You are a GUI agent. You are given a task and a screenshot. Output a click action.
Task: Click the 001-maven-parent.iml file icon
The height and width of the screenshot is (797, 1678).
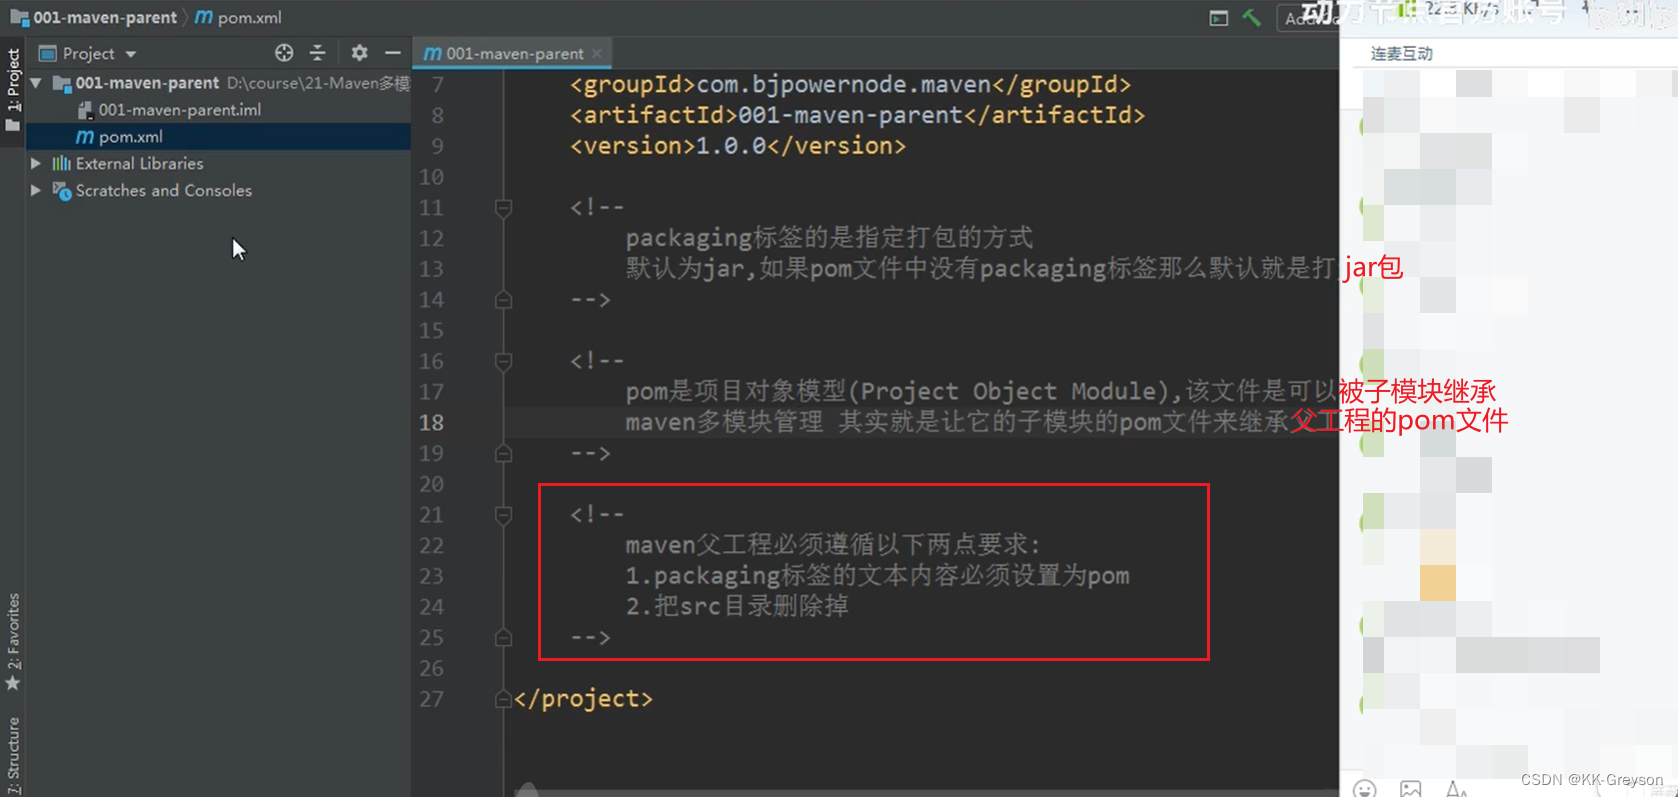(x=85, y=110)
